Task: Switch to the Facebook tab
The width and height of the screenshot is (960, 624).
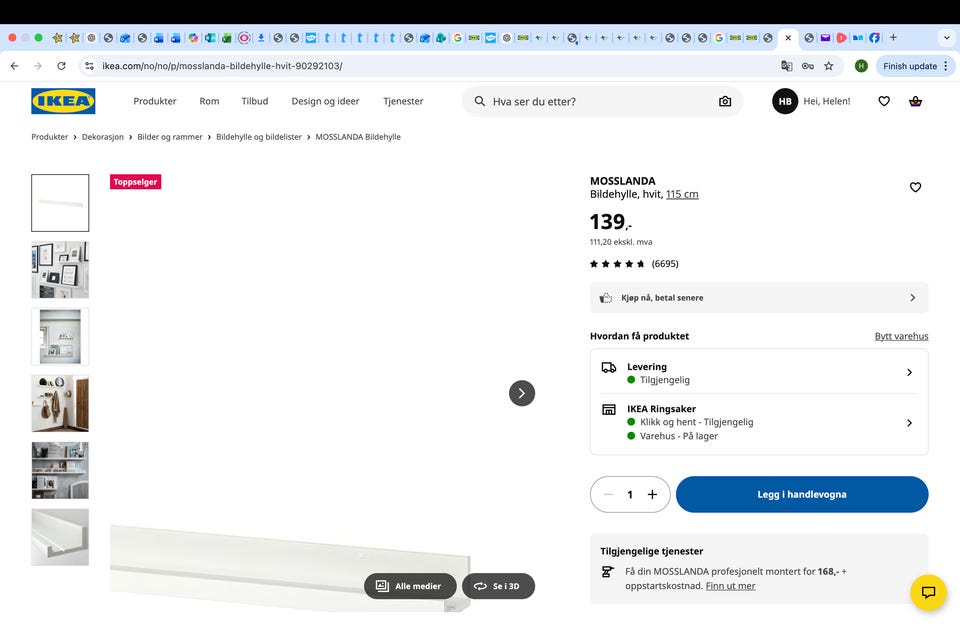Action: pos(874,38)
